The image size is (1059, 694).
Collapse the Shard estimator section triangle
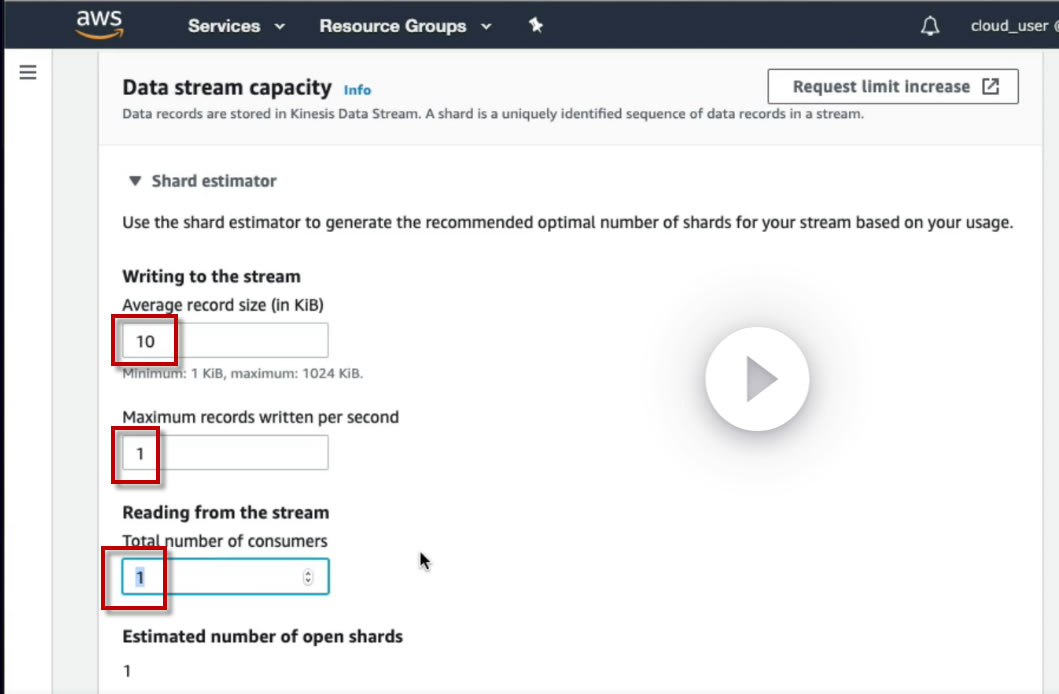click(x=135, y=181)
